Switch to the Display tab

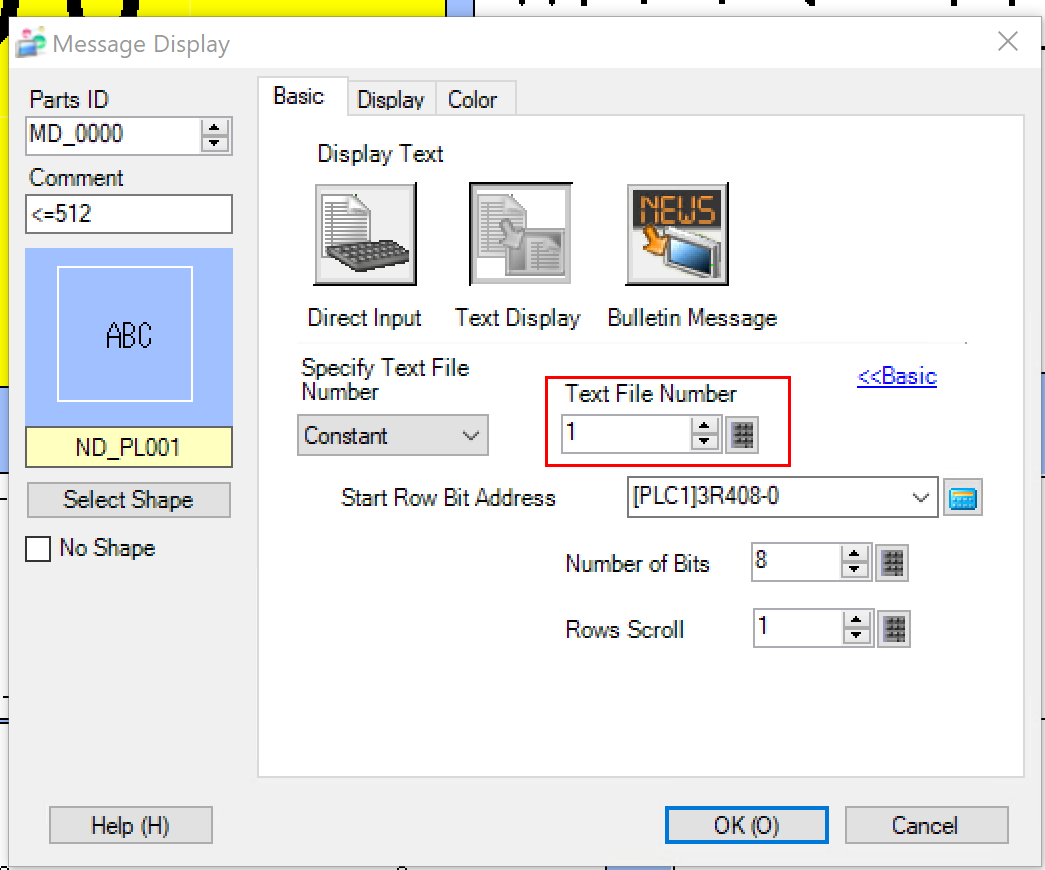391,100
